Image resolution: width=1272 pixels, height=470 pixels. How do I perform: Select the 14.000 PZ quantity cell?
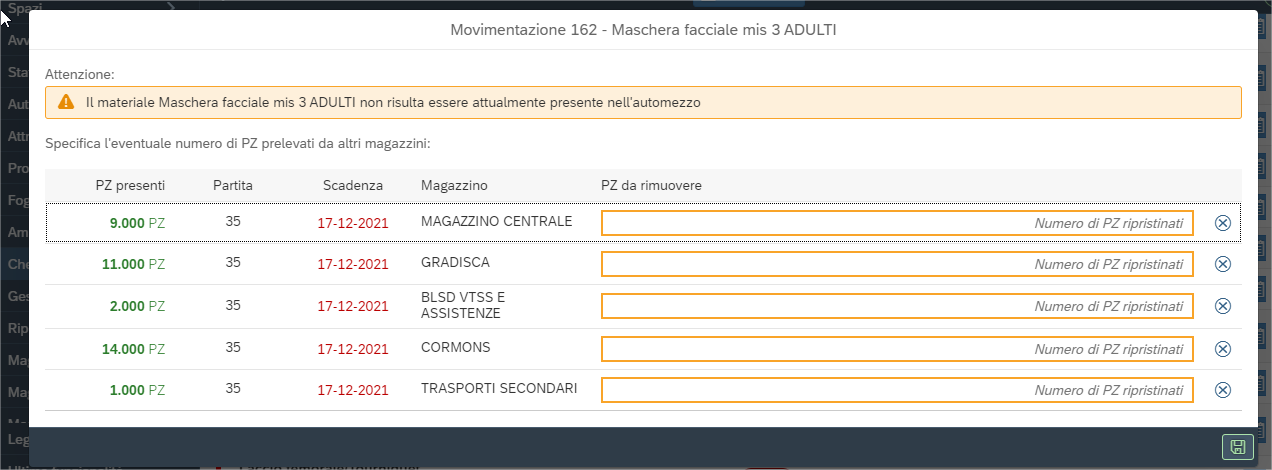click(133, 349)
